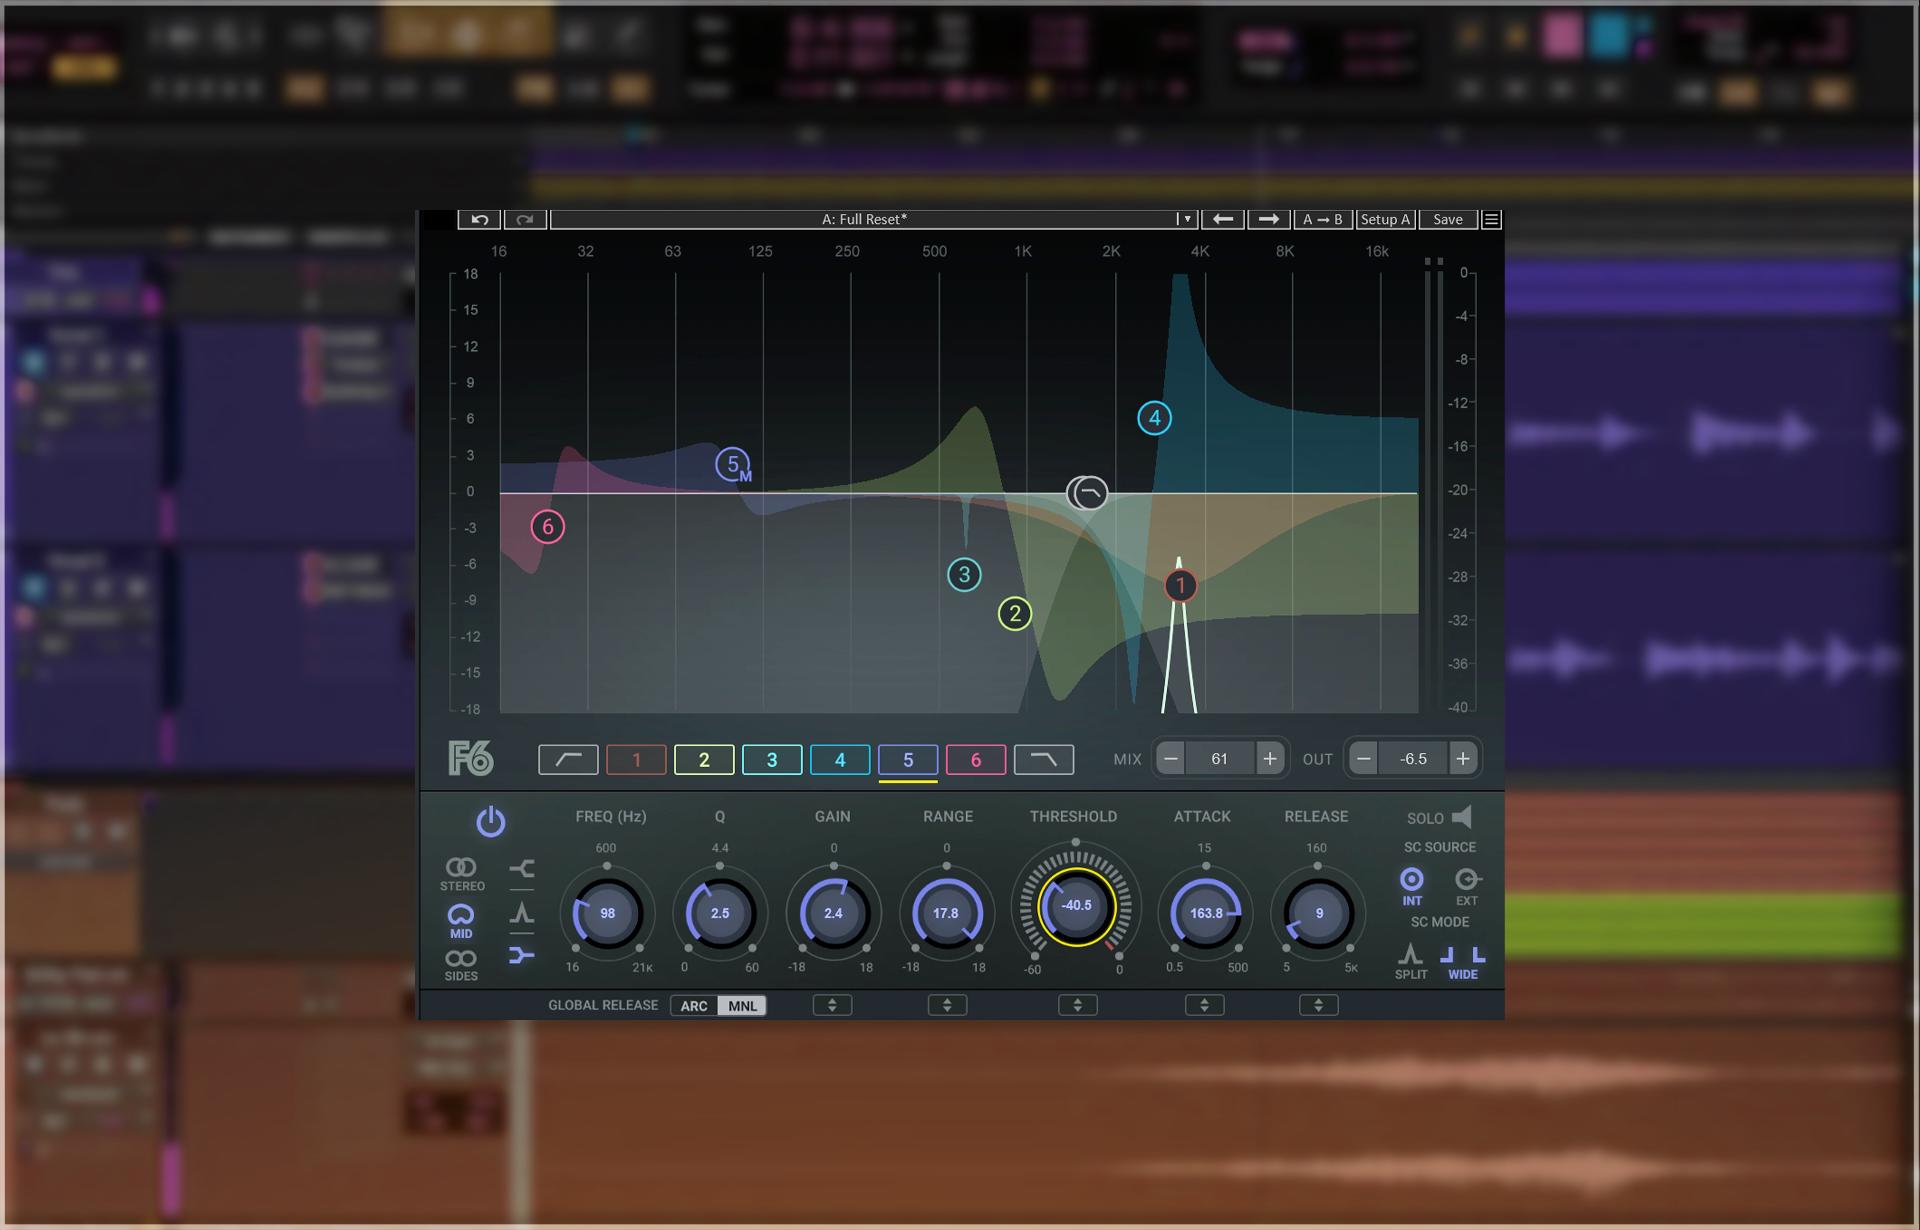1920x1230 pixels.
Task: Select band 2 tab
Action: point(704,759)
